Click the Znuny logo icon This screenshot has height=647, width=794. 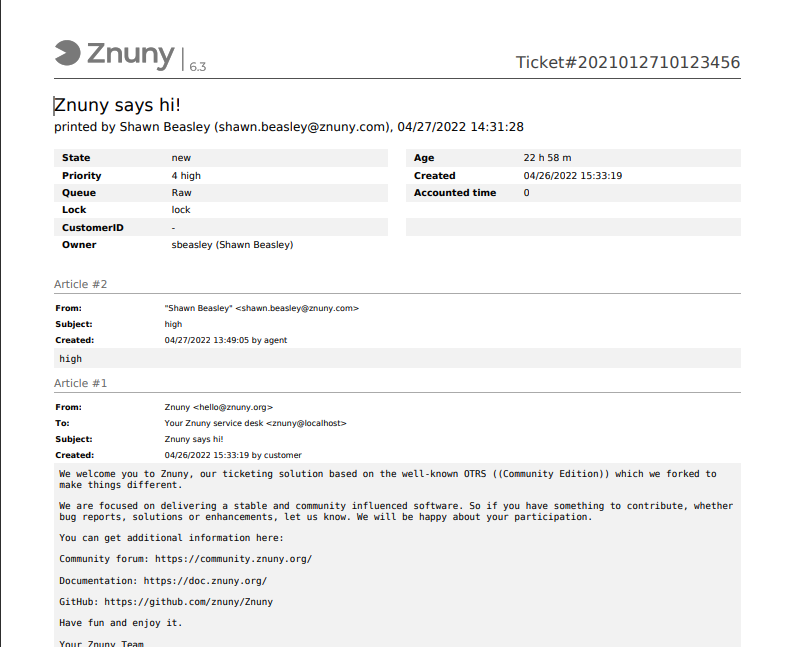(x=68, y=52)
